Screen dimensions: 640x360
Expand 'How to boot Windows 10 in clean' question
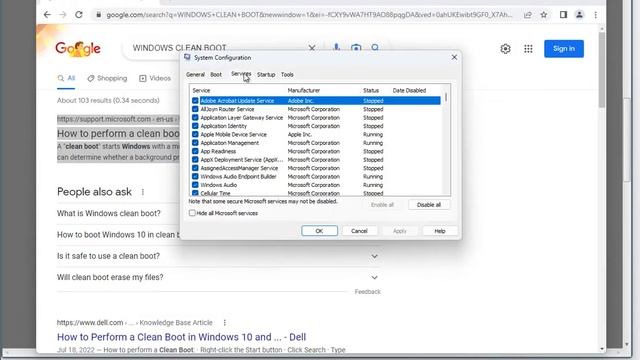click(118, 235)
